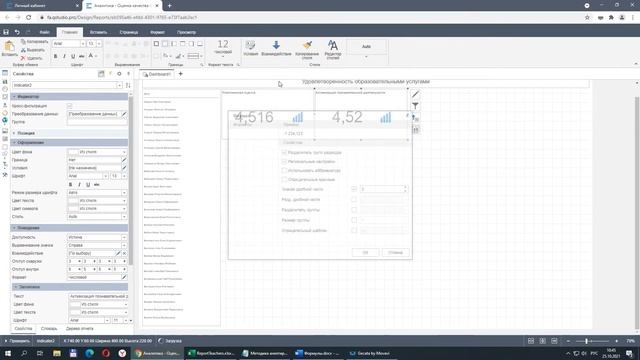Click pencil icon for Преобразование данных property
The width and height of the screenshot is (640, 360).
pyautogui.click(x=124, y=114)
